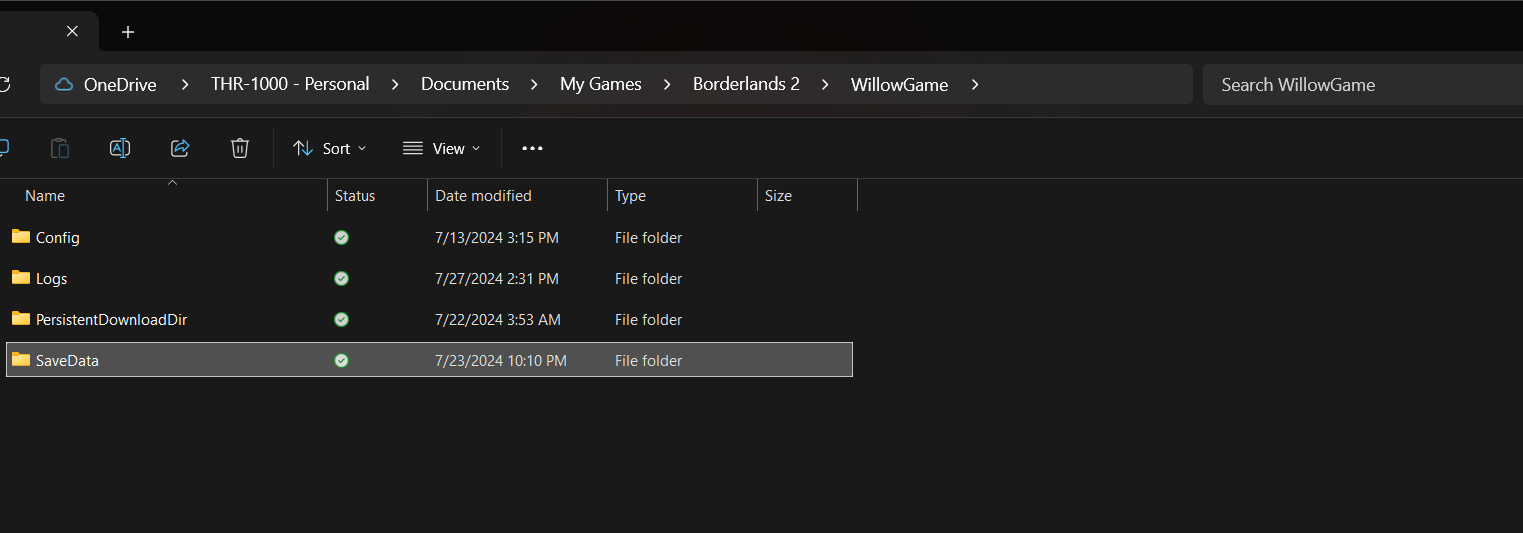Viewport: 1523px width, 533px height.
Task: Click sync status checkmark for Logs
Action: coord(342,279)
